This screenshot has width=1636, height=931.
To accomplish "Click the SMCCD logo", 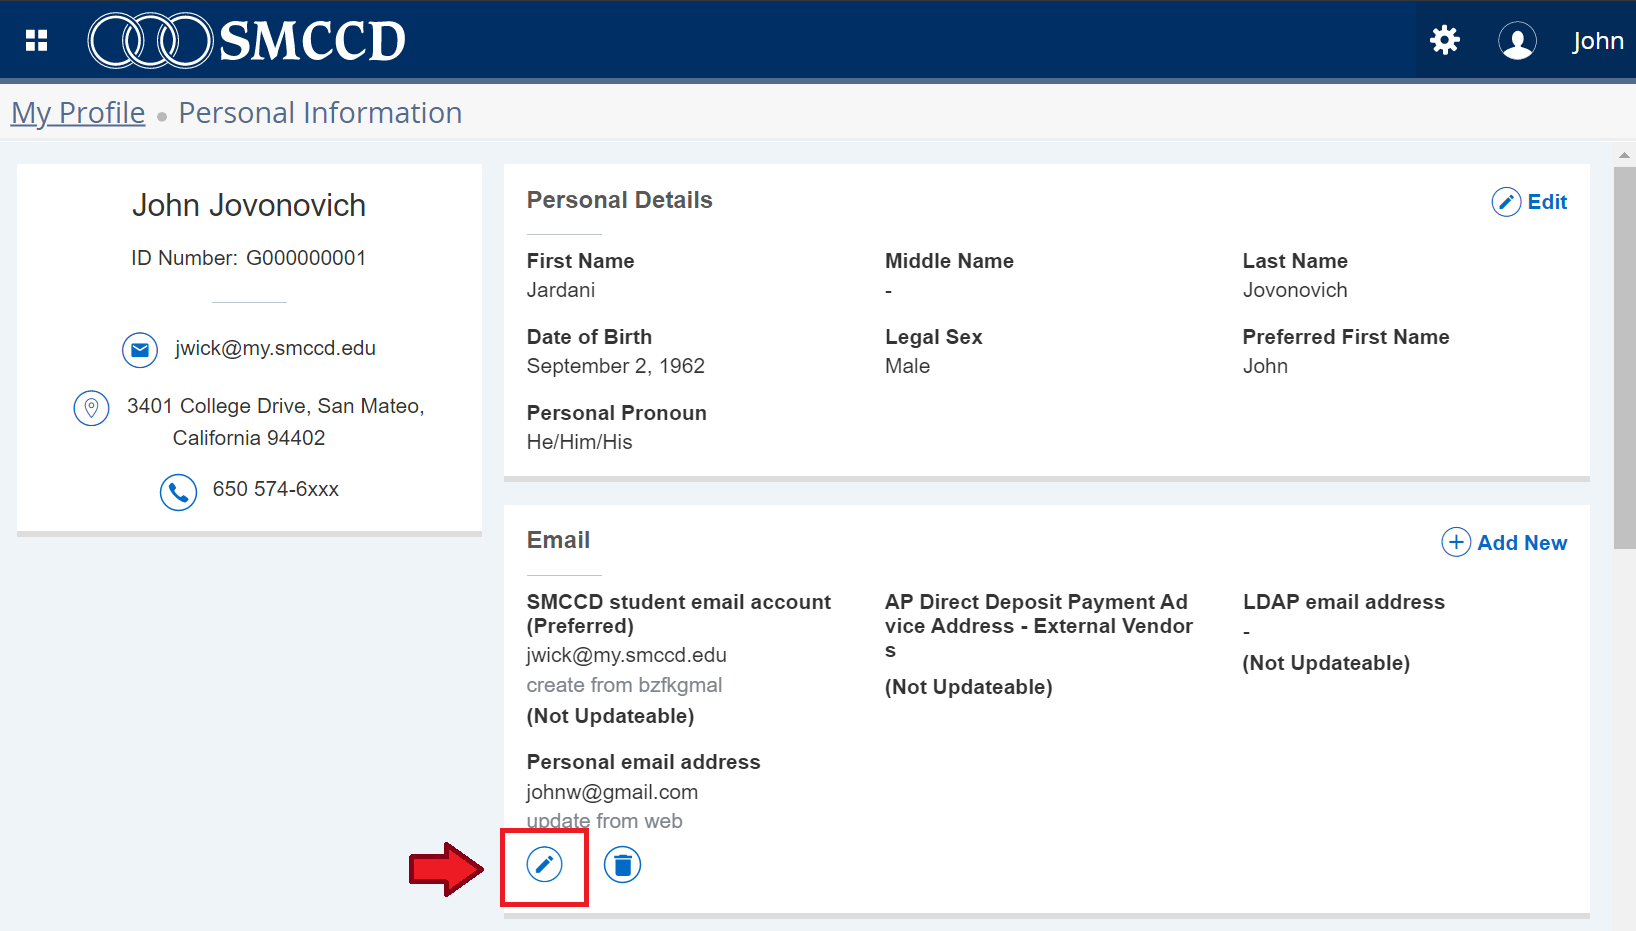I will point(247,40).
